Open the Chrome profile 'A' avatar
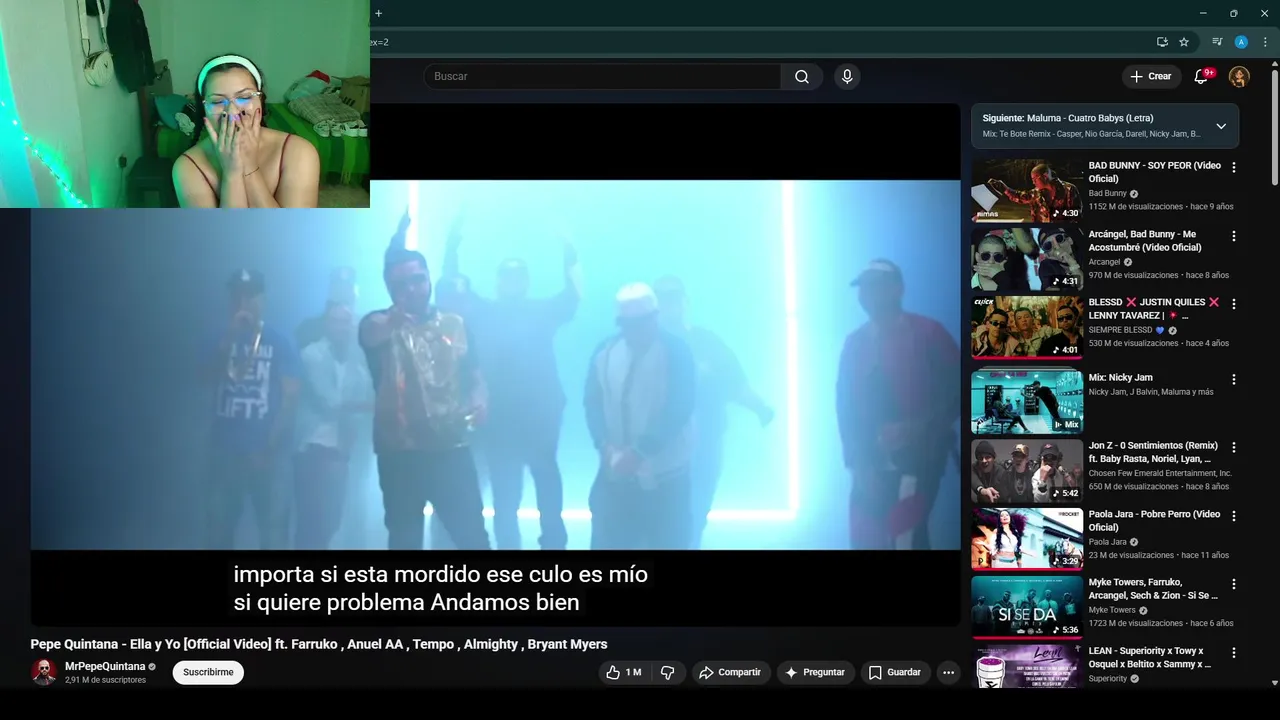Image resolution: width=1280 pixels, height=720 pixels. (1241, 42)
